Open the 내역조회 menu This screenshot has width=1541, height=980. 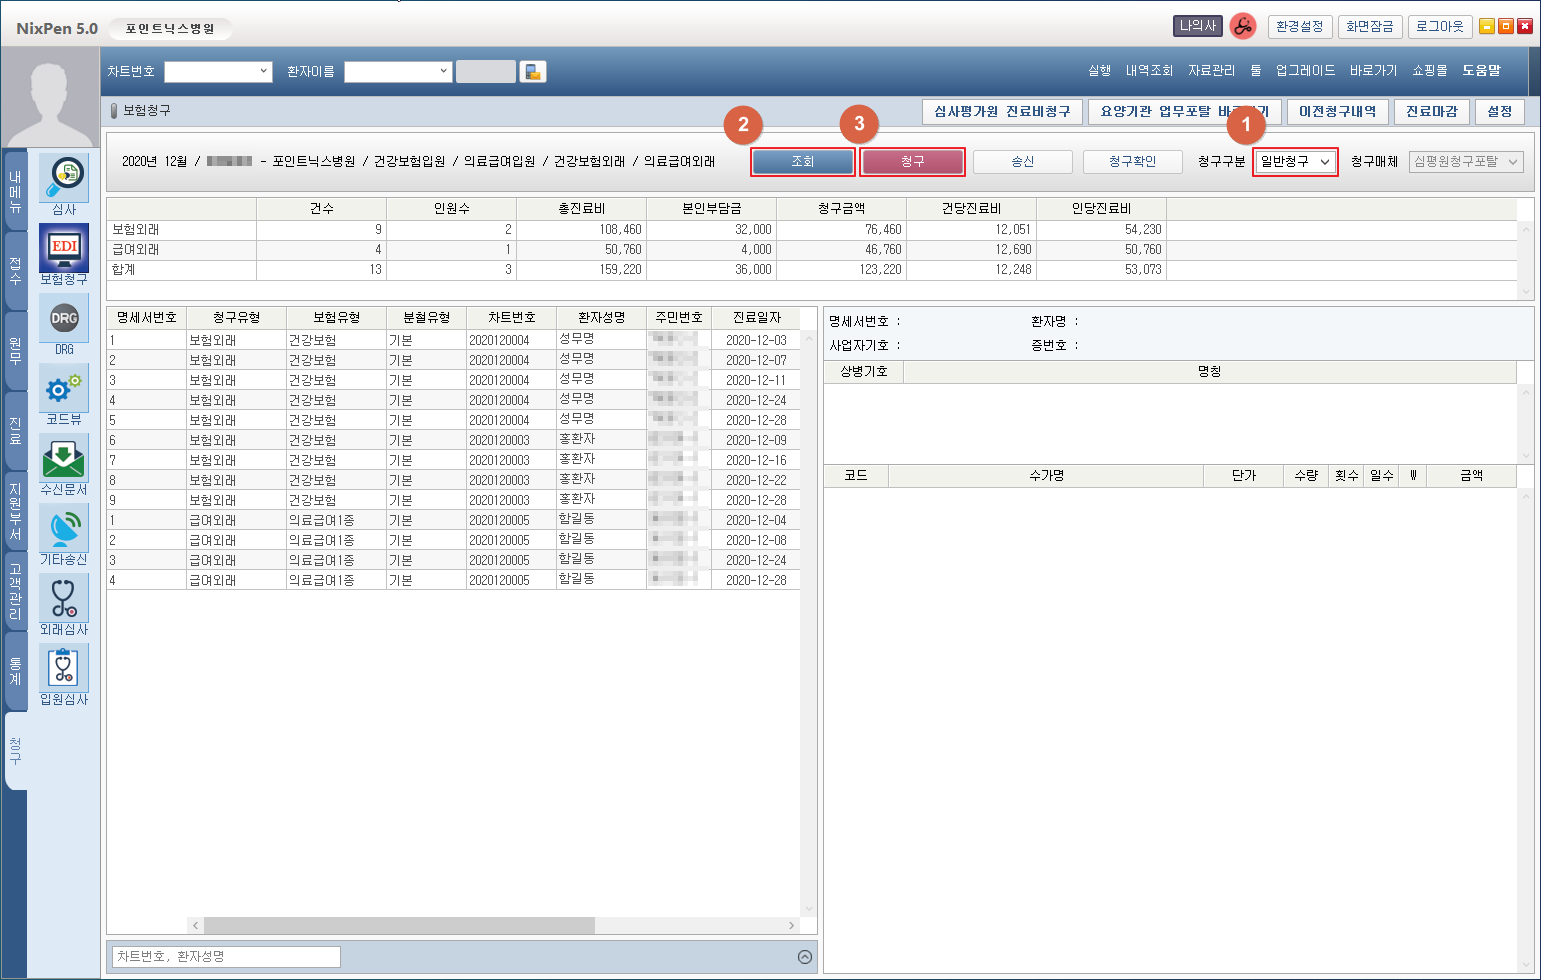(x=1149, y=71)
